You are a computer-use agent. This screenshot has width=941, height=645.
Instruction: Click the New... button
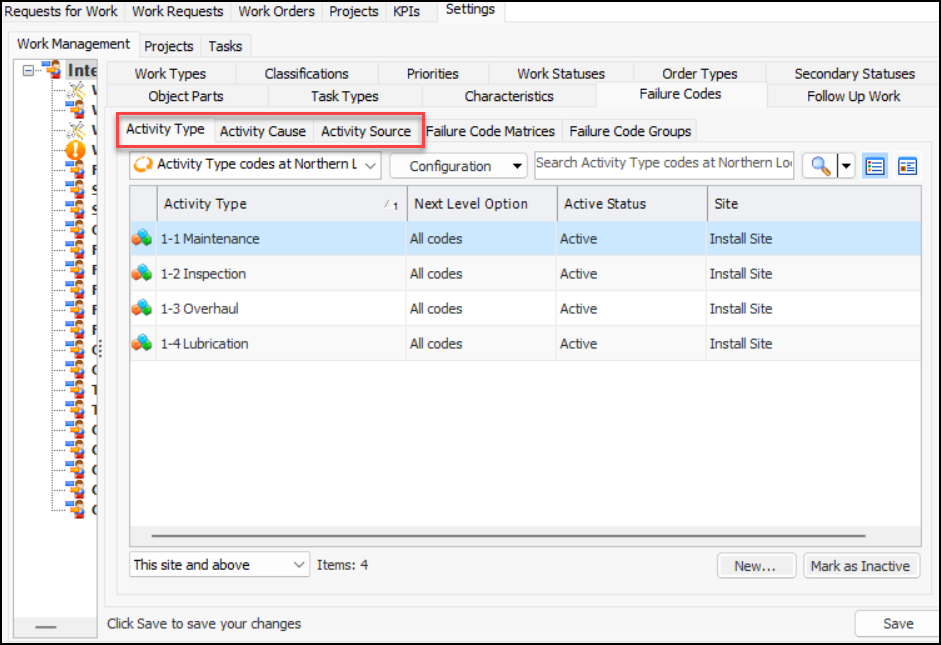tap(756, 566)
